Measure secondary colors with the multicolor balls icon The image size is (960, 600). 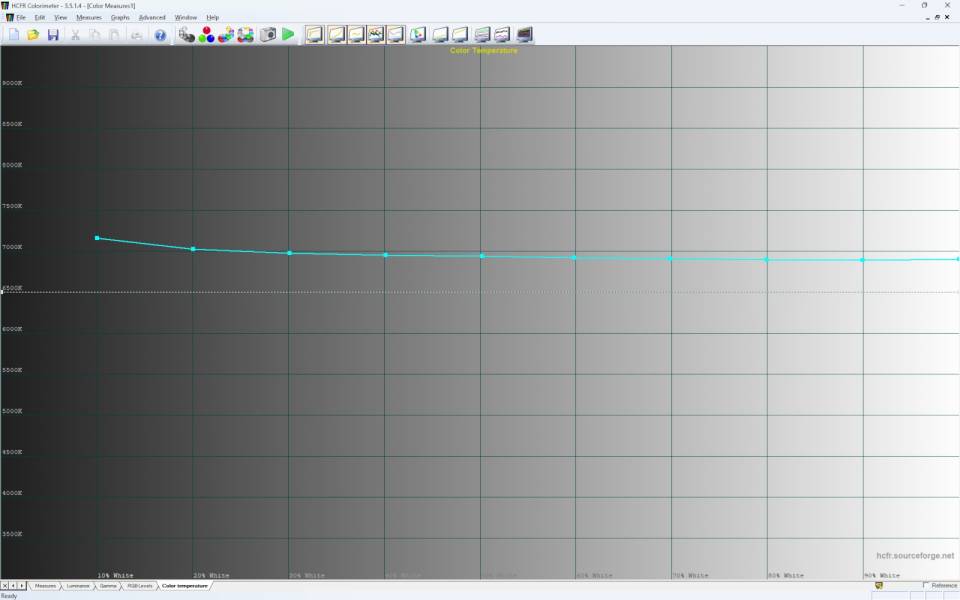point(226,35)
